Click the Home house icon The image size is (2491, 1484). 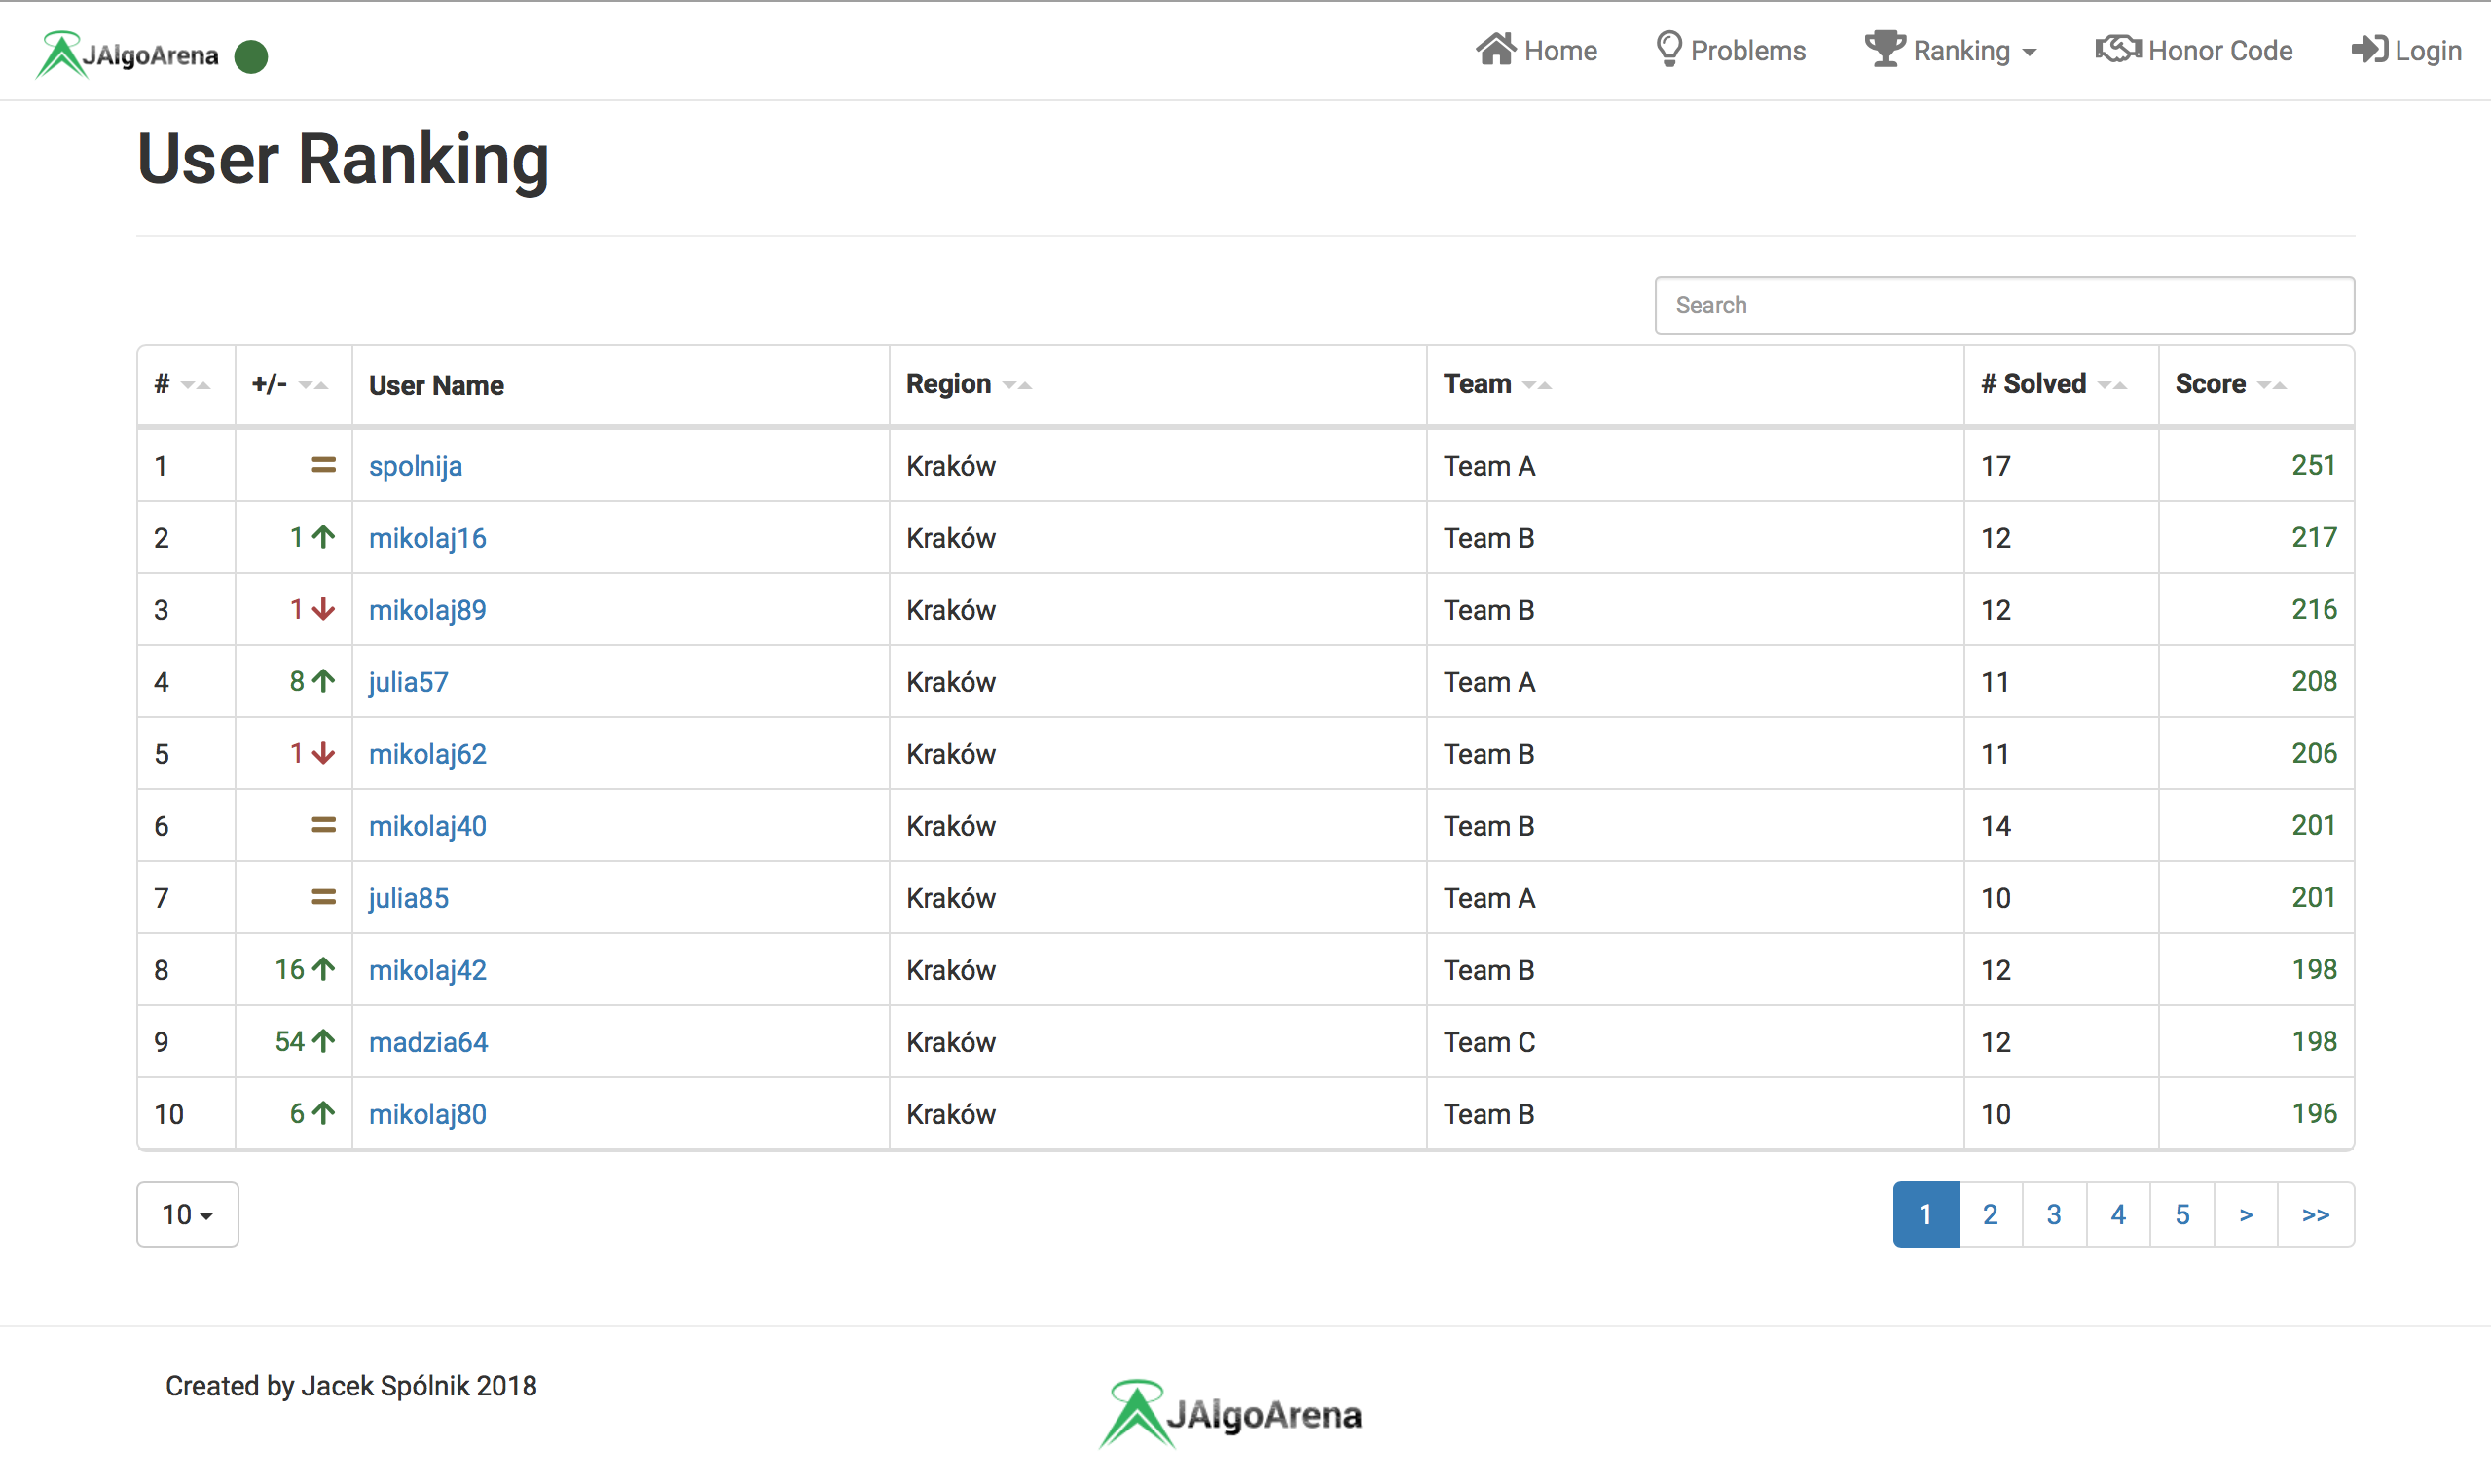[1495, 49]
